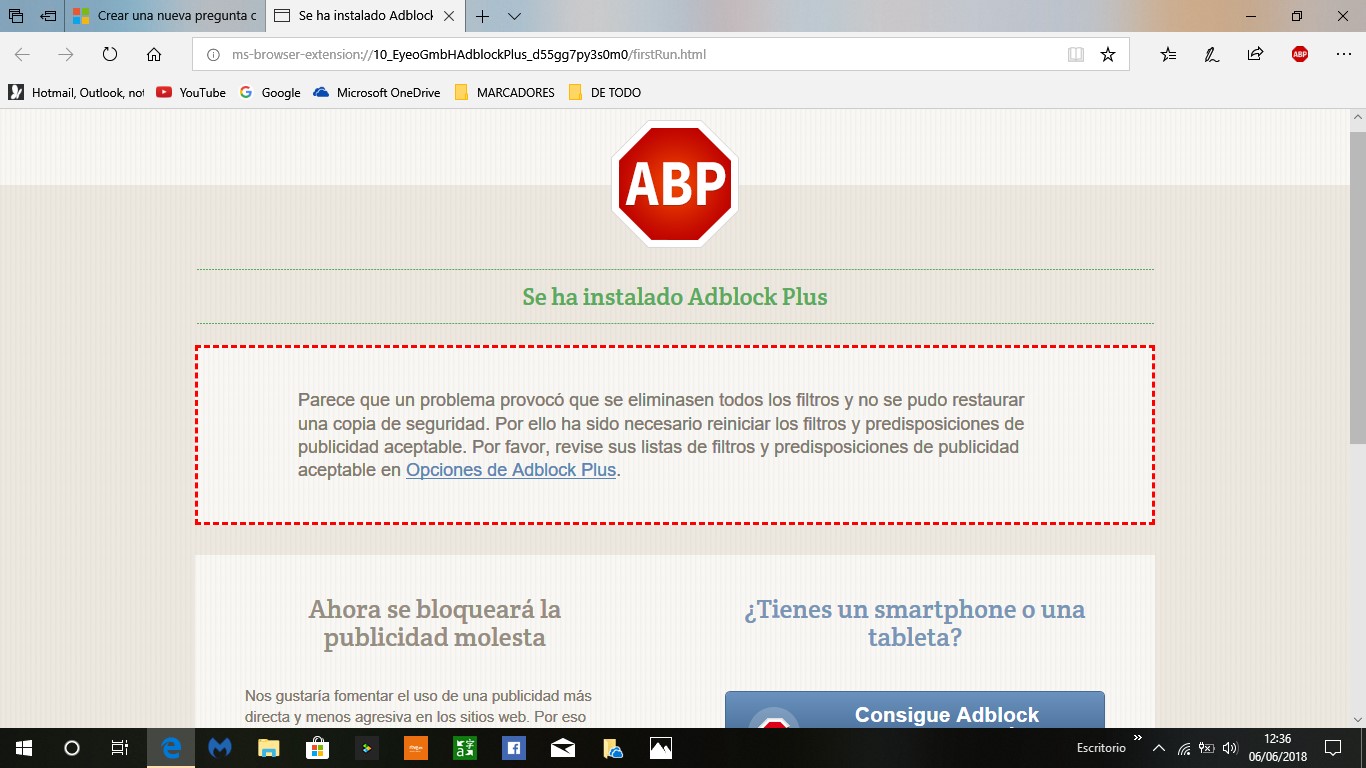Open green translator app on taskbar
Screen dimensions: 1366x768
point(465,748)
